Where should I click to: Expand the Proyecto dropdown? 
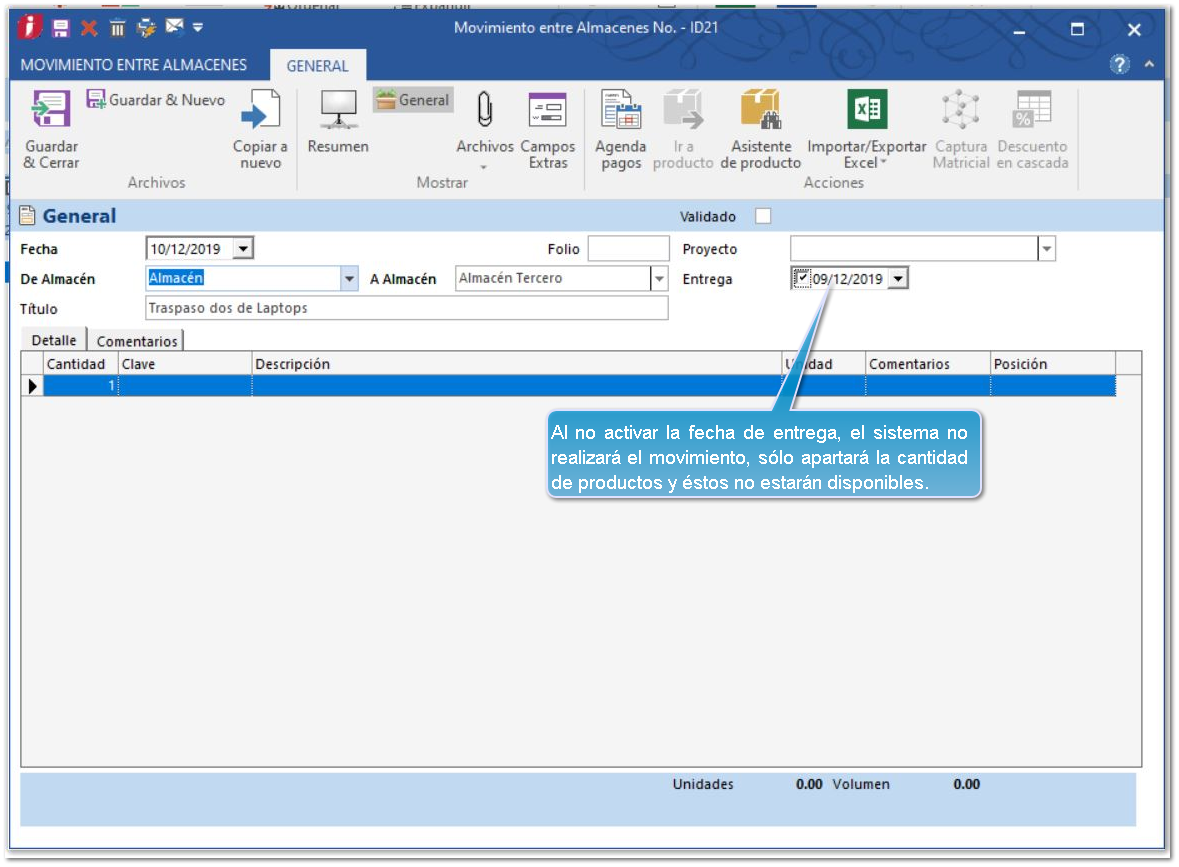tap(1046, 249)
